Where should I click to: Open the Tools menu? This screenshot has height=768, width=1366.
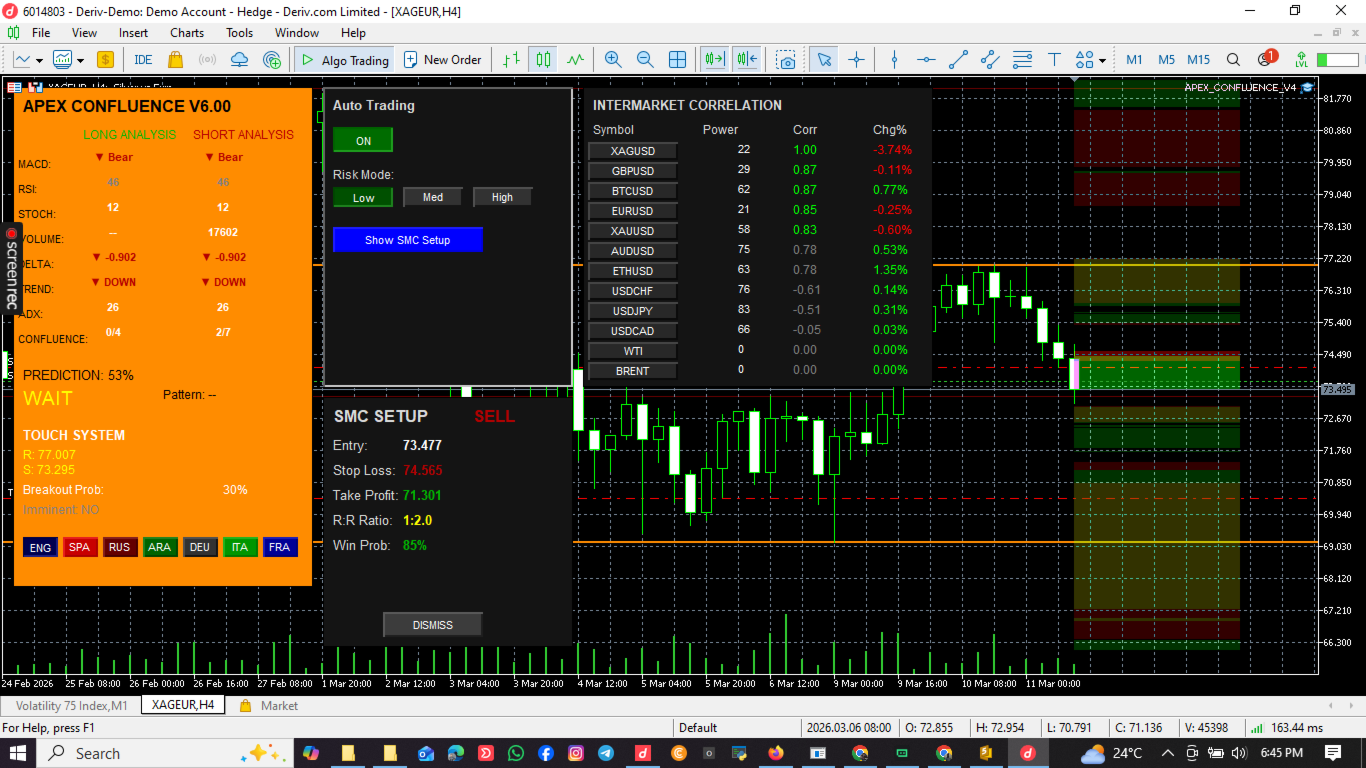(240, 33)
